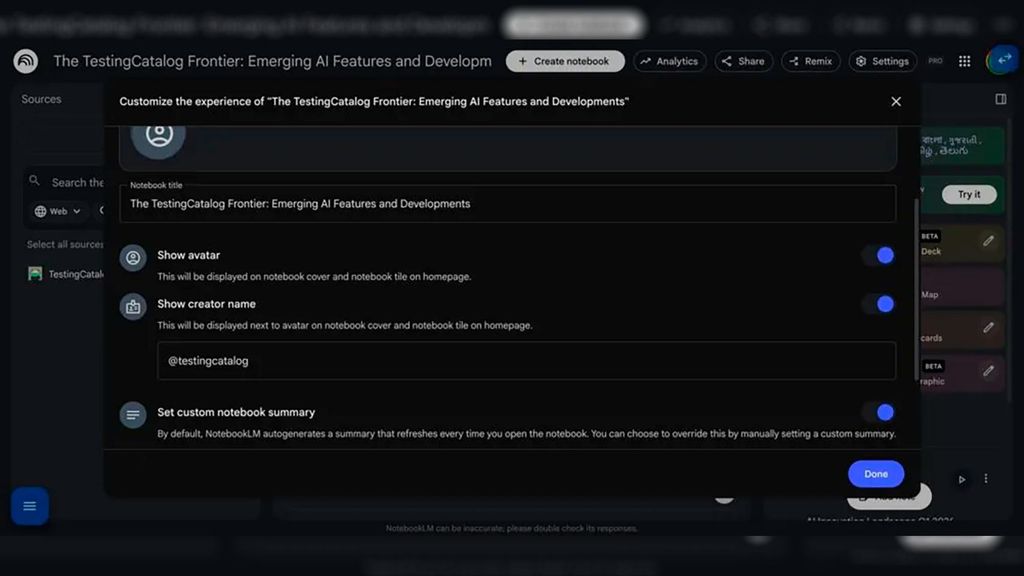Open the Google apps grid icon

[x=965, y=61]
